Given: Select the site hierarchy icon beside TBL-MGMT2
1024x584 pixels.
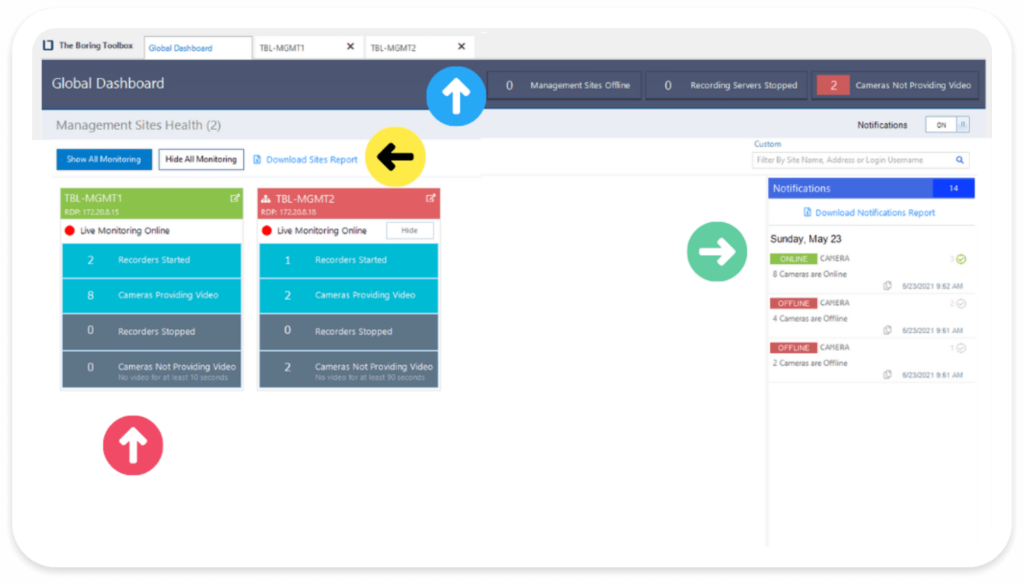Looking at the screenshot, I should point(266,198).
